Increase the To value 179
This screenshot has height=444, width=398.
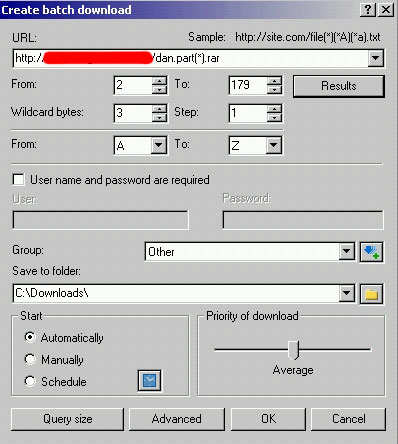point(274,81)
